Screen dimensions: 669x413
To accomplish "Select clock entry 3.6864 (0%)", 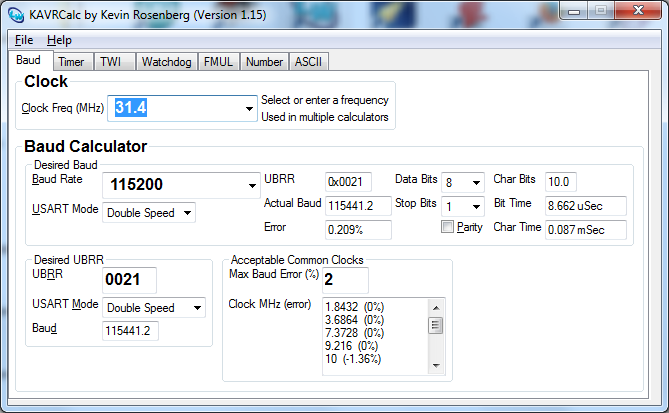I will point(354,320).
